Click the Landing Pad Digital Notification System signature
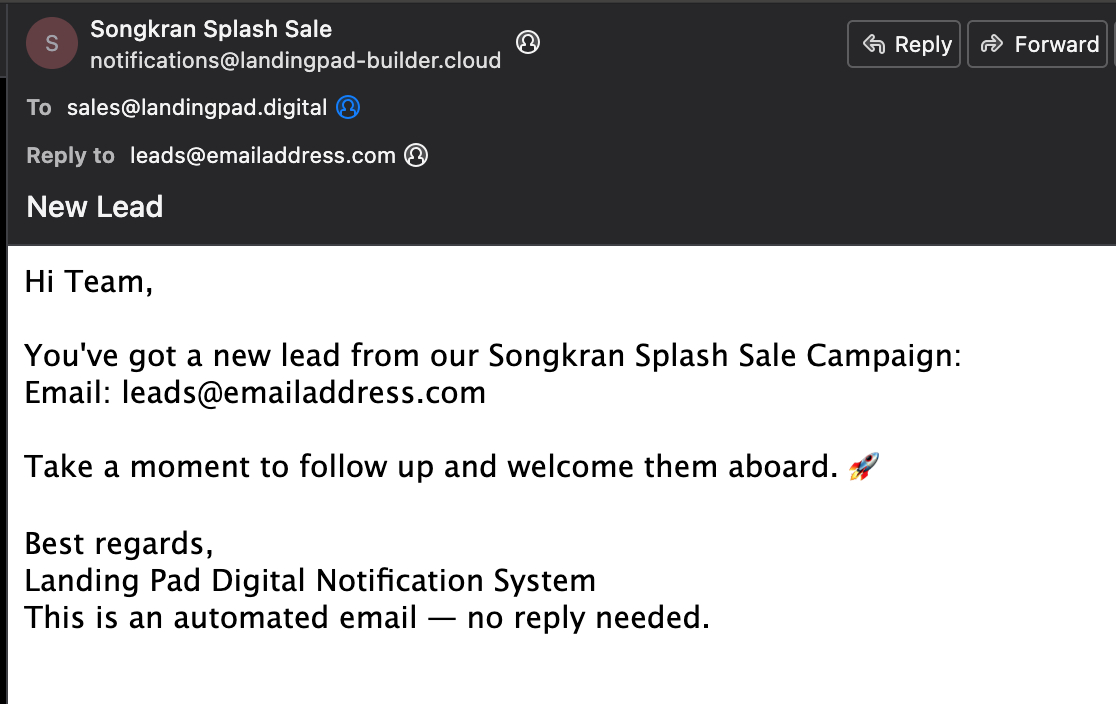 (x=310, y=580)
